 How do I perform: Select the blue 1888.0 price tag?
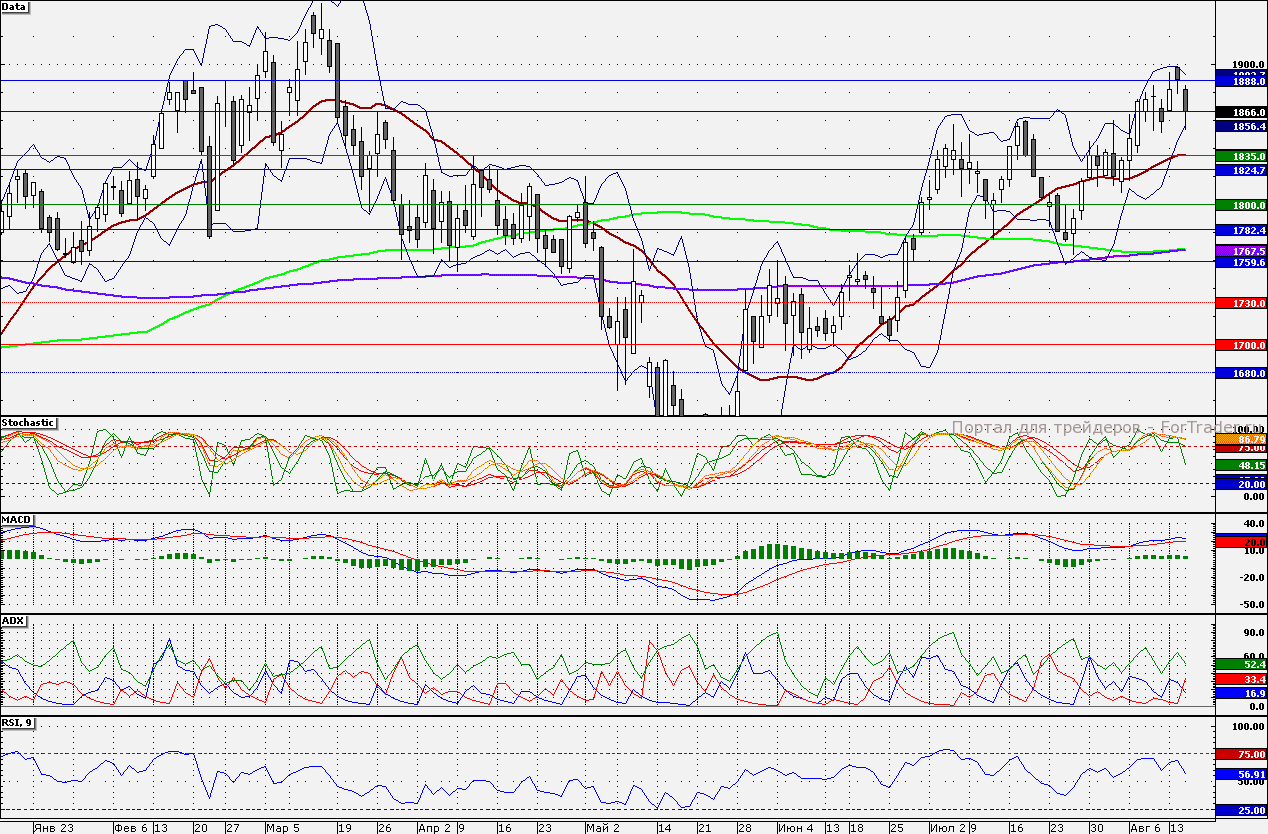point(1240,82)
